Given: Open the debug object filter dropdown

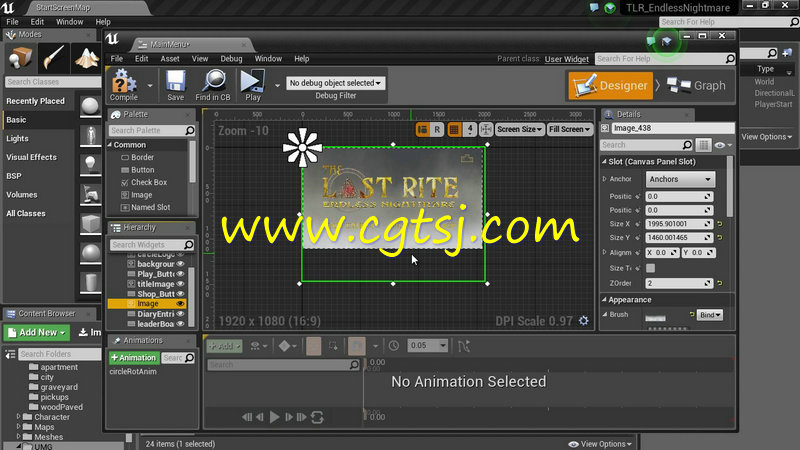Looking at the screenshot, I should pos(335,83).
